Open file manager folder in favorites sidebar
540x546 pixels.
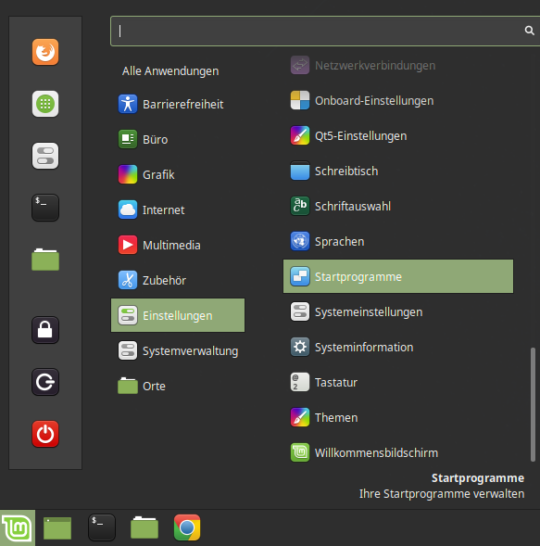pyautogui.click(x=45, y=259)
